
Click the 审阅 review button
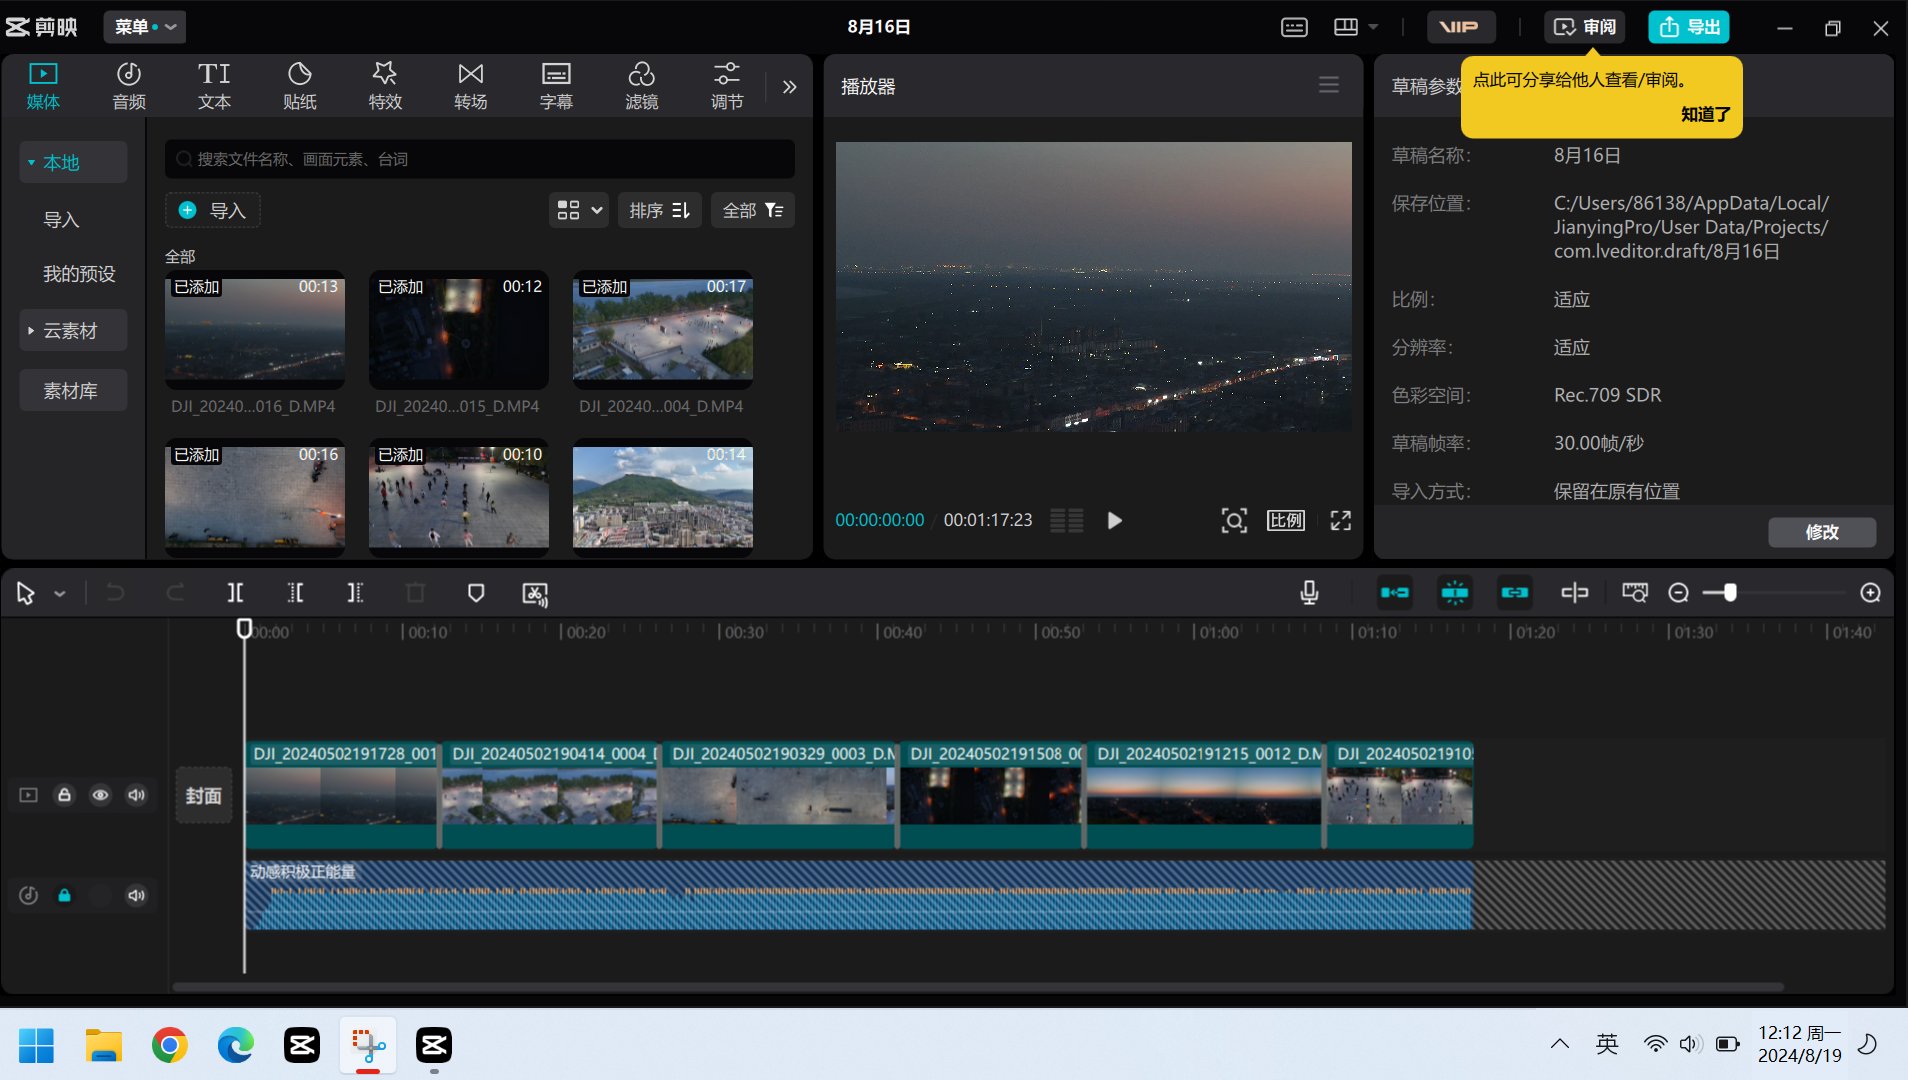click(1585, 27)
